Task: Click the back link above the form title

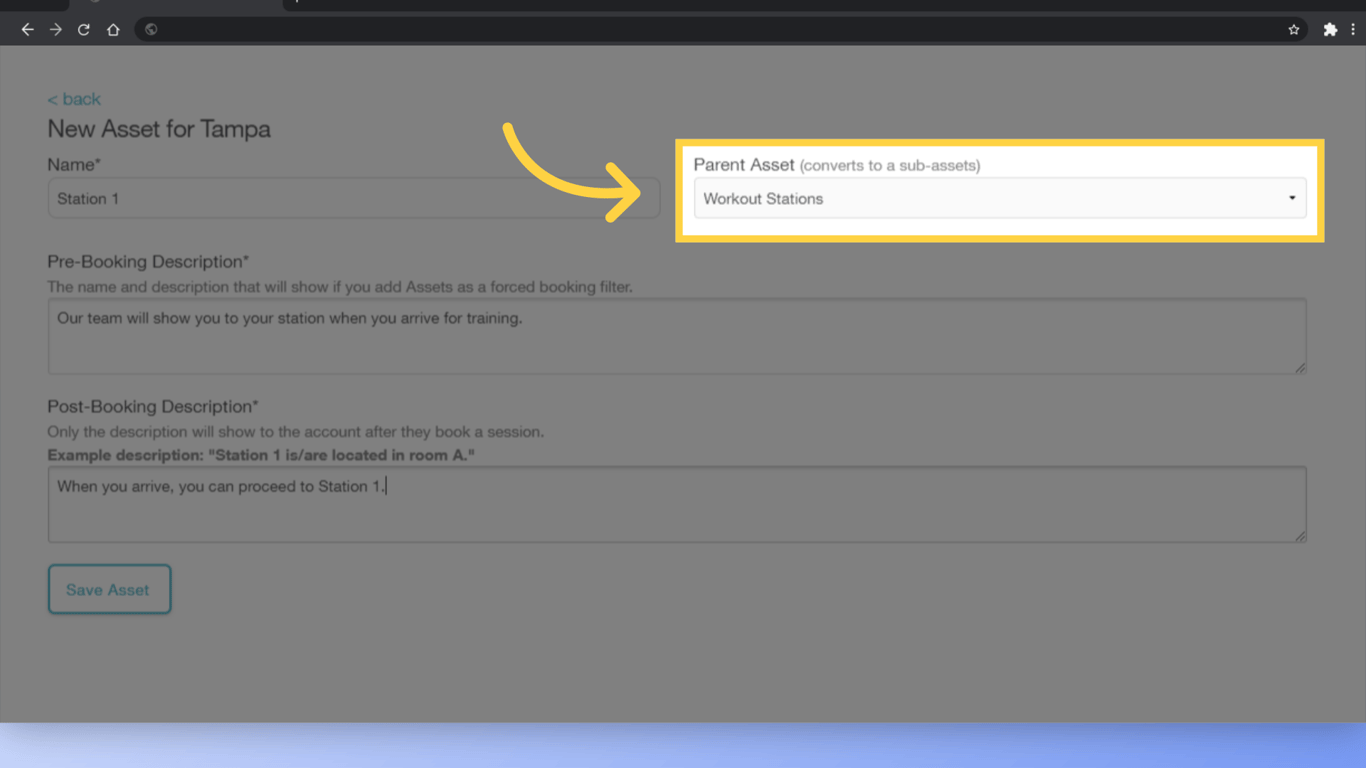Action: [73, 99]
